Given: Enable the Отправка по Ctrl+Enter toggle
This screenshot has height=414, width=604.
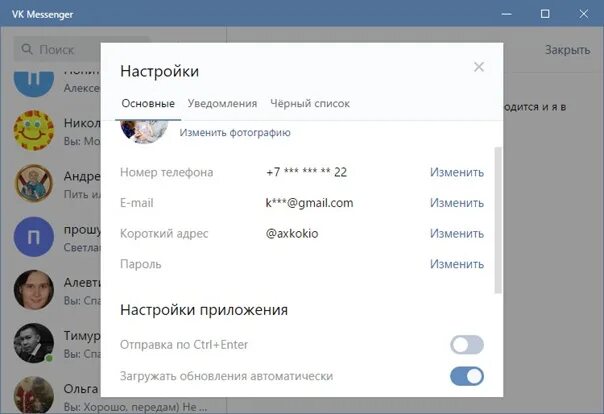Looking at the screenshot, I should (x=467, y=345).
